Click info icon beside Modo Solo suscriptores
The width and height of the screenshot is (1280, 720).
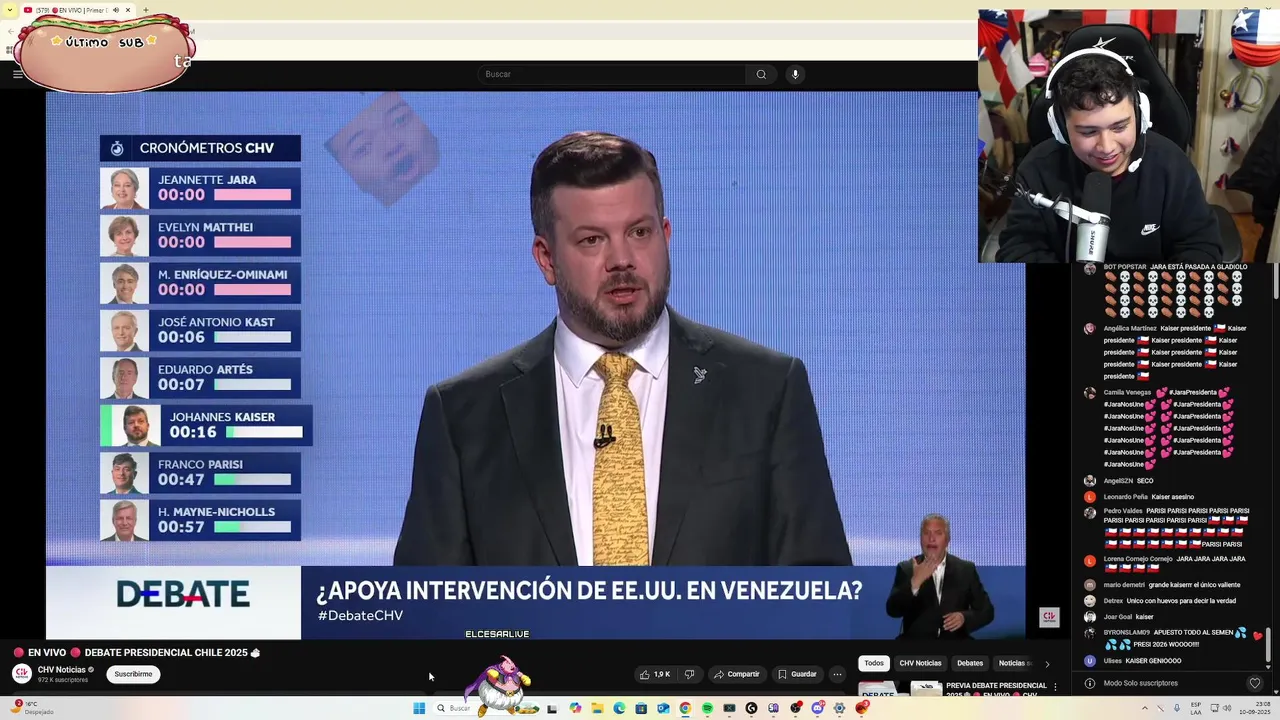1089,683
